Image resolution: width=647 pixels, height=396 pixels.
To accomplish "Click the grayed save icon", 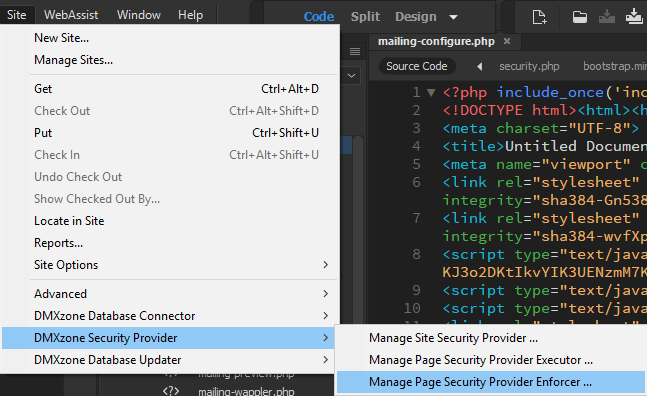I will [607, 17].
